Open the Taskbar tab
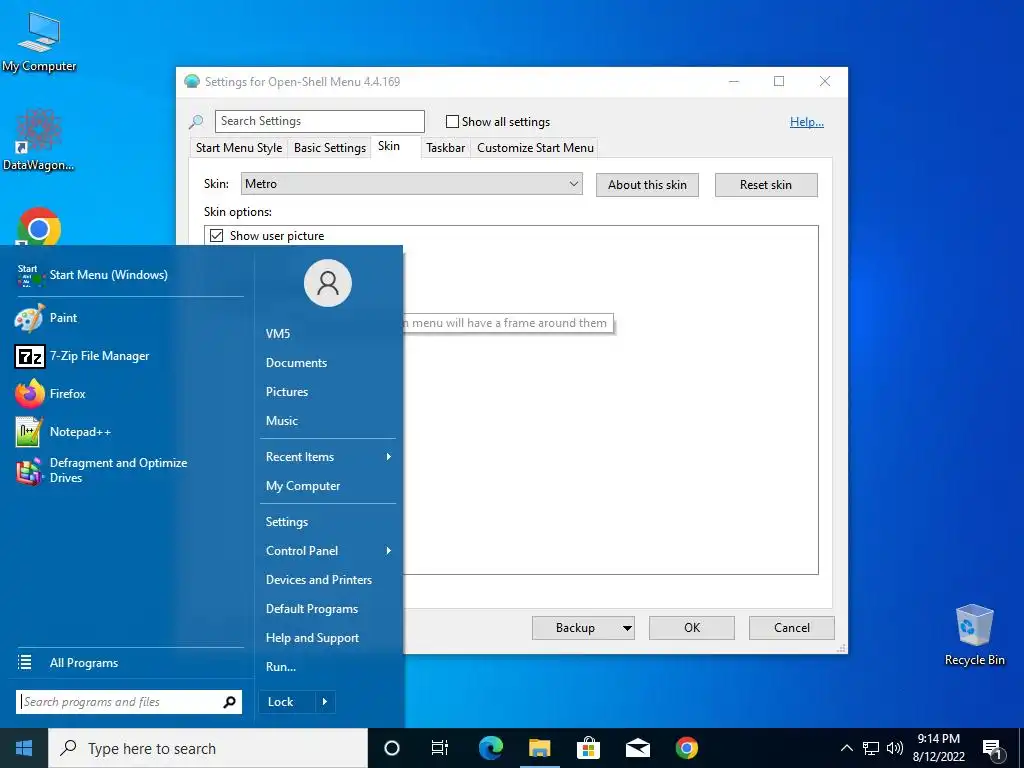The height and width of the screenshot is (768, 1024). tap(445, 148)
